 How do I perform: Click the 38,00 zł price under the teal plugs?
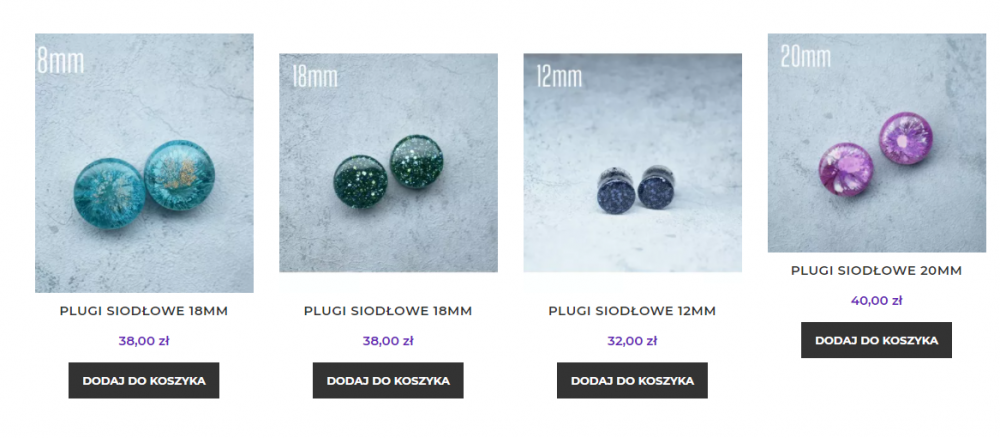144,341
